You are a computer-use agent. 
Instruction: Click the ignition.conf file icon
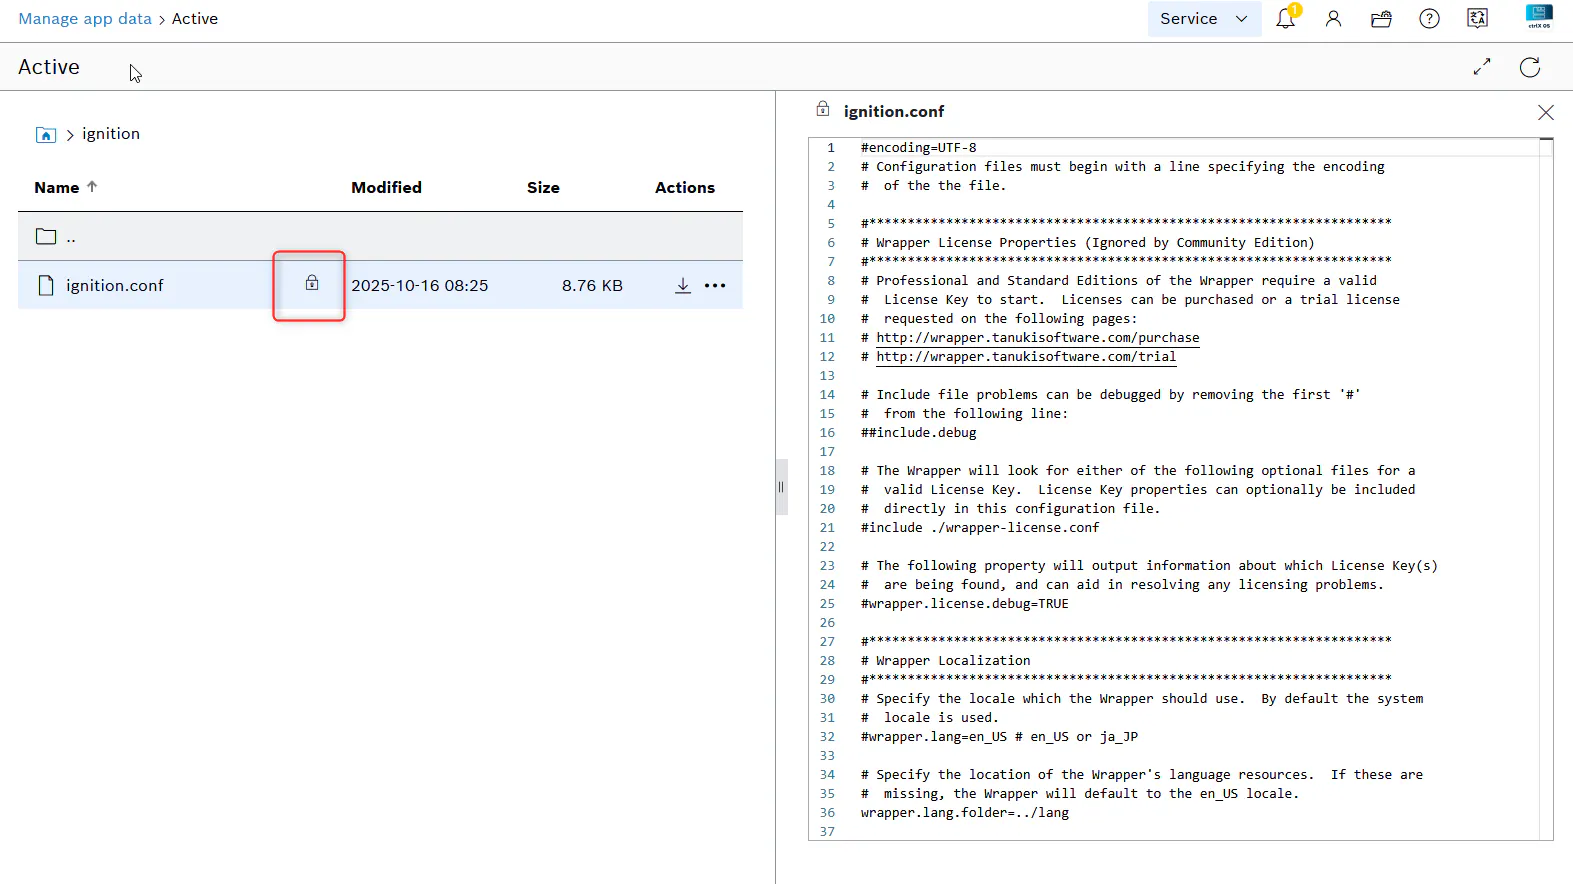[x=46, y=286]
